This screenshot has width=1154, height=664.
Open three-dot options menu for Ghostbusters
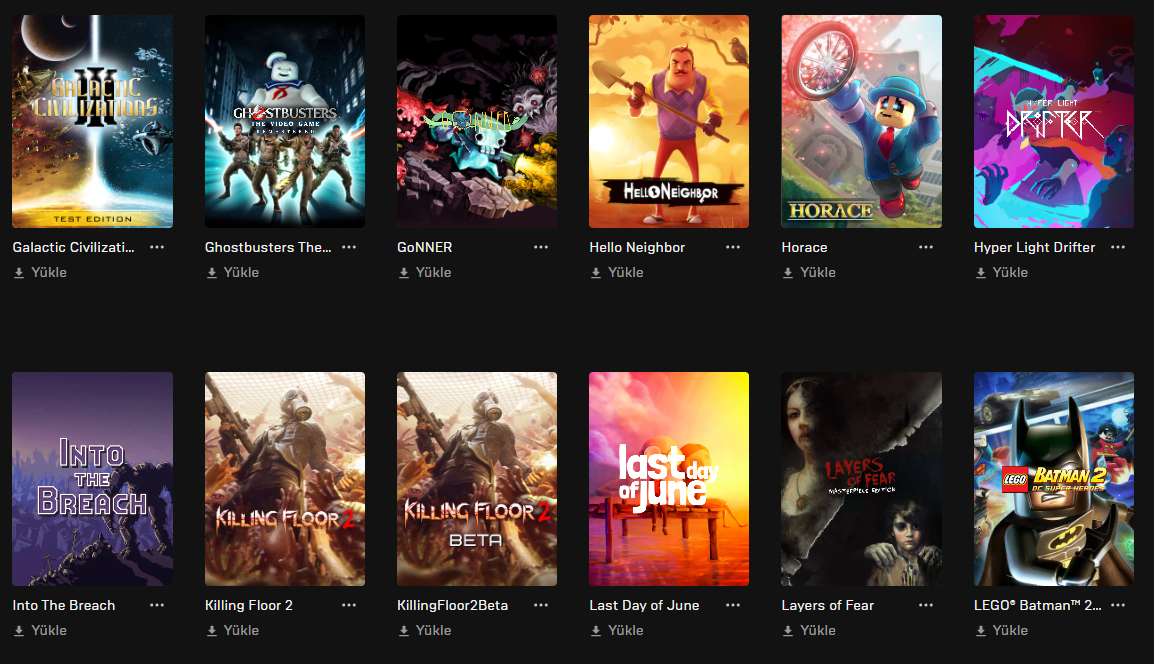tap(349, 247)
